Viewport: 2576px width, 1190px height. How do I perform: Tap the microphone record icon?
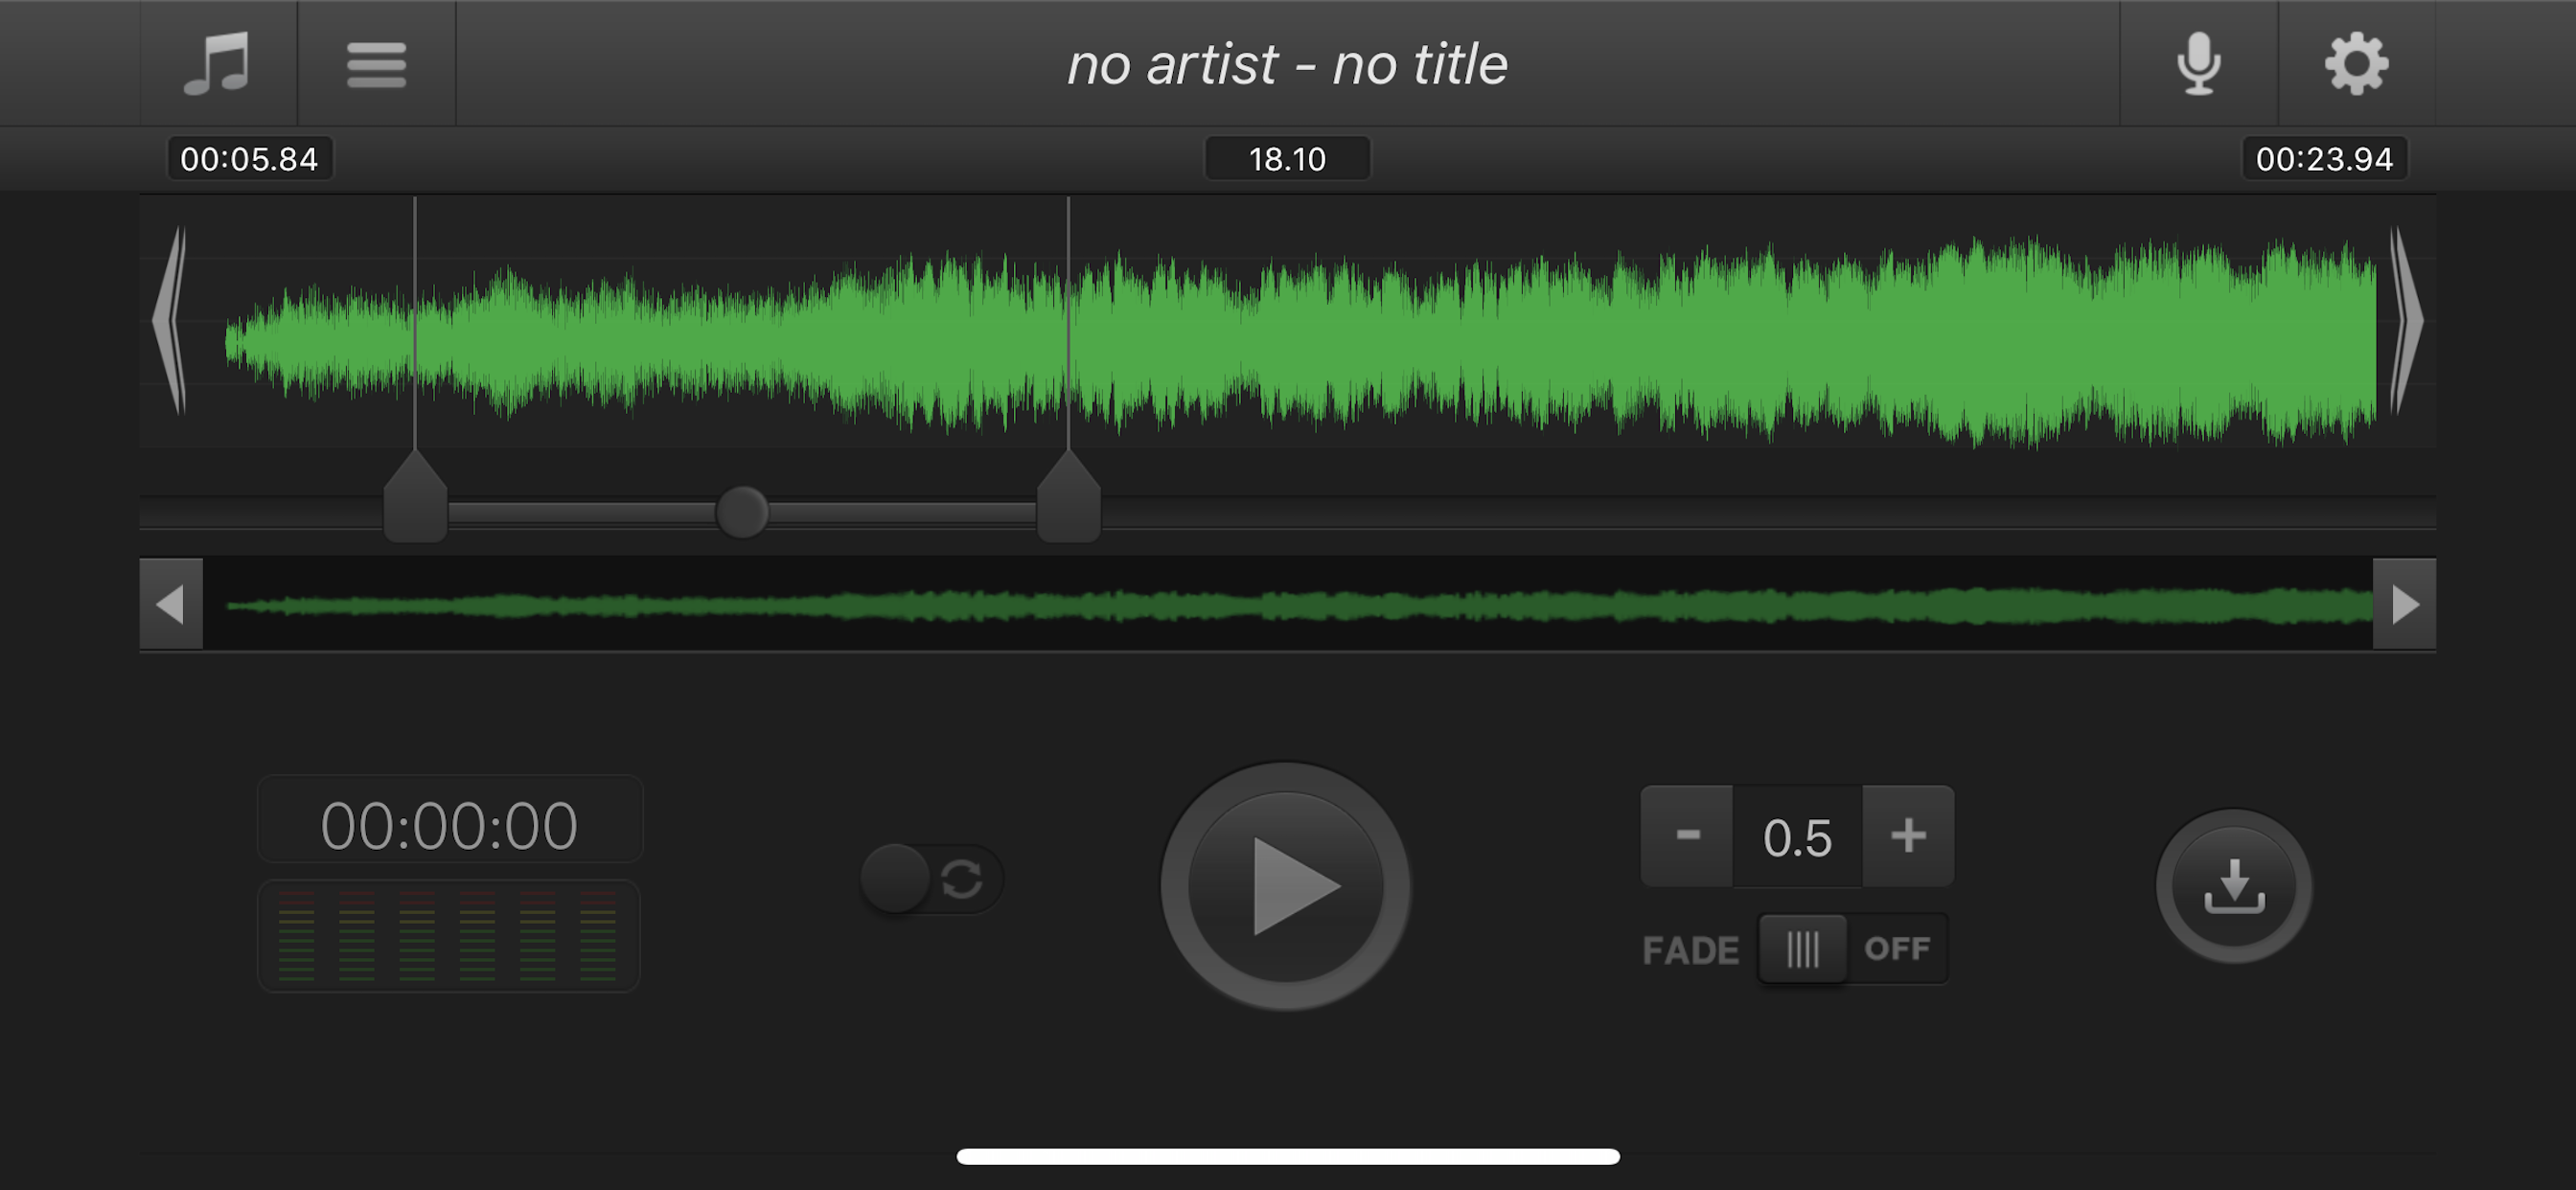tap(2199, 63)
